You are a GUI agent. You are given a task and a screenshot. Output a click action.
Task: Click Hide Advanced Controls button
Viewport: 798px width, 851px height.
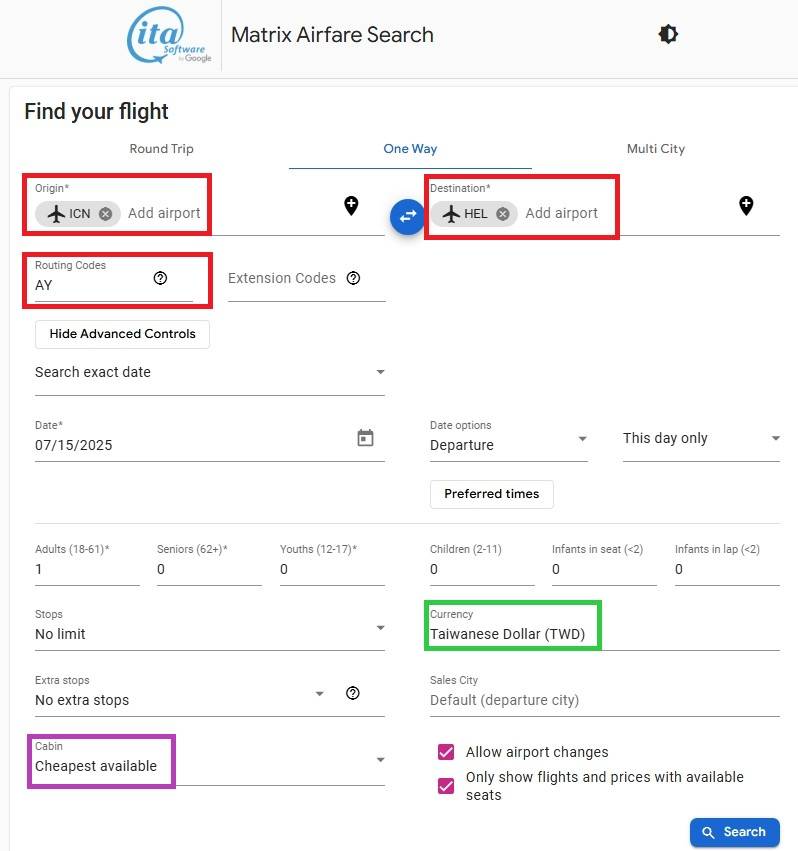tap(122, 334)
